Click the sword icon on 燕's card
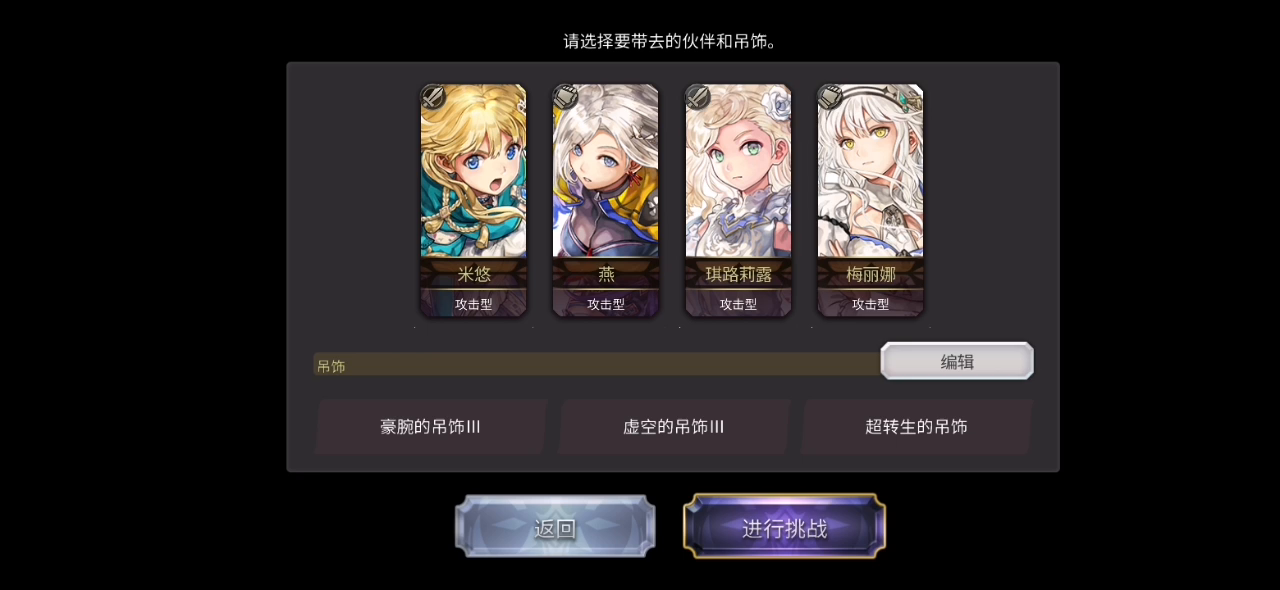 click(x=565, y=97)
